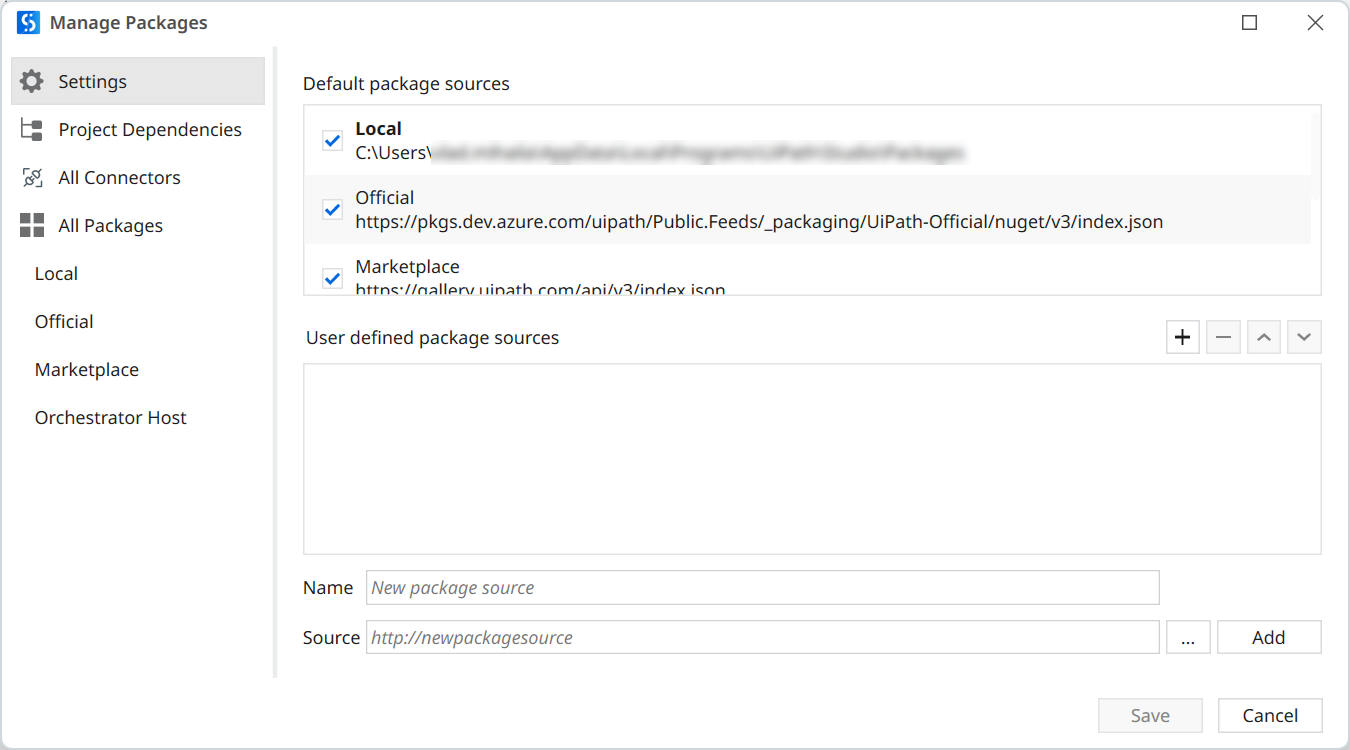Select Local from the sidebar list
This screenshot has height=750, width=1350.
pos(55,273)
